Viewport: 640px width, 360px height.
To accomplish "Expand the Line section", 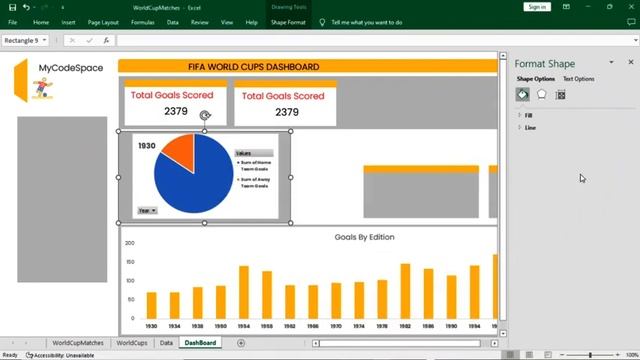I will coord(530,128).
